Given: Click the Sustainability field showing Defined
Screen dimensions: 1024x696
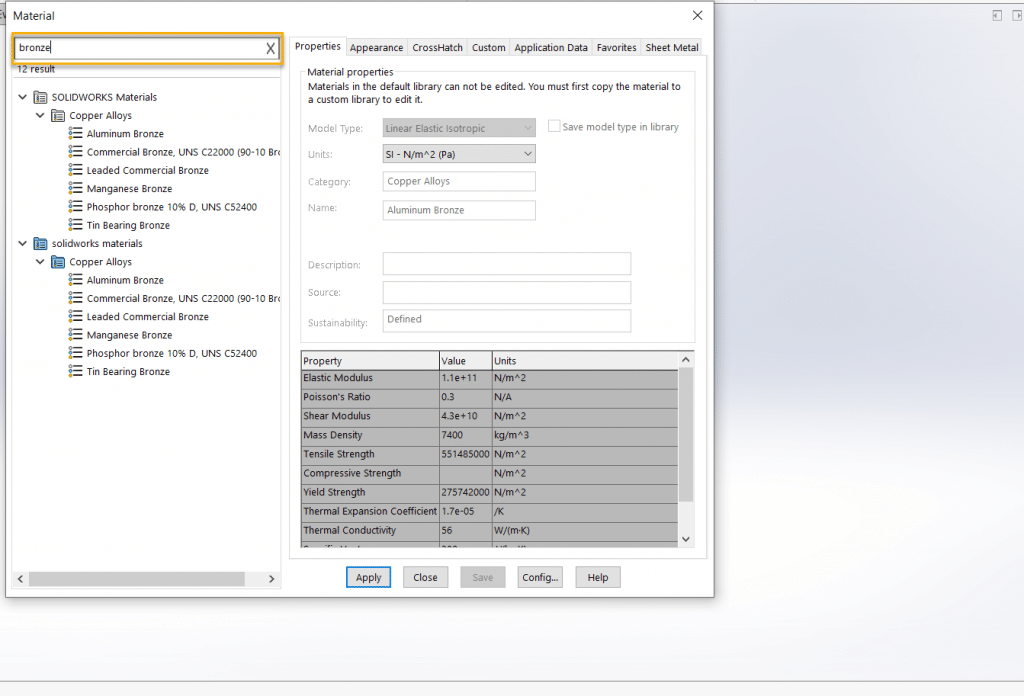Looking at the screenshot, I should 507,321.
